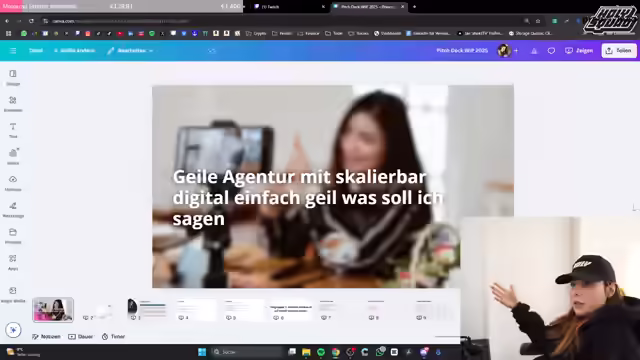Open the Notizen notes panel
This screenshot has height=360, width=640.
(x=46, y=336)
